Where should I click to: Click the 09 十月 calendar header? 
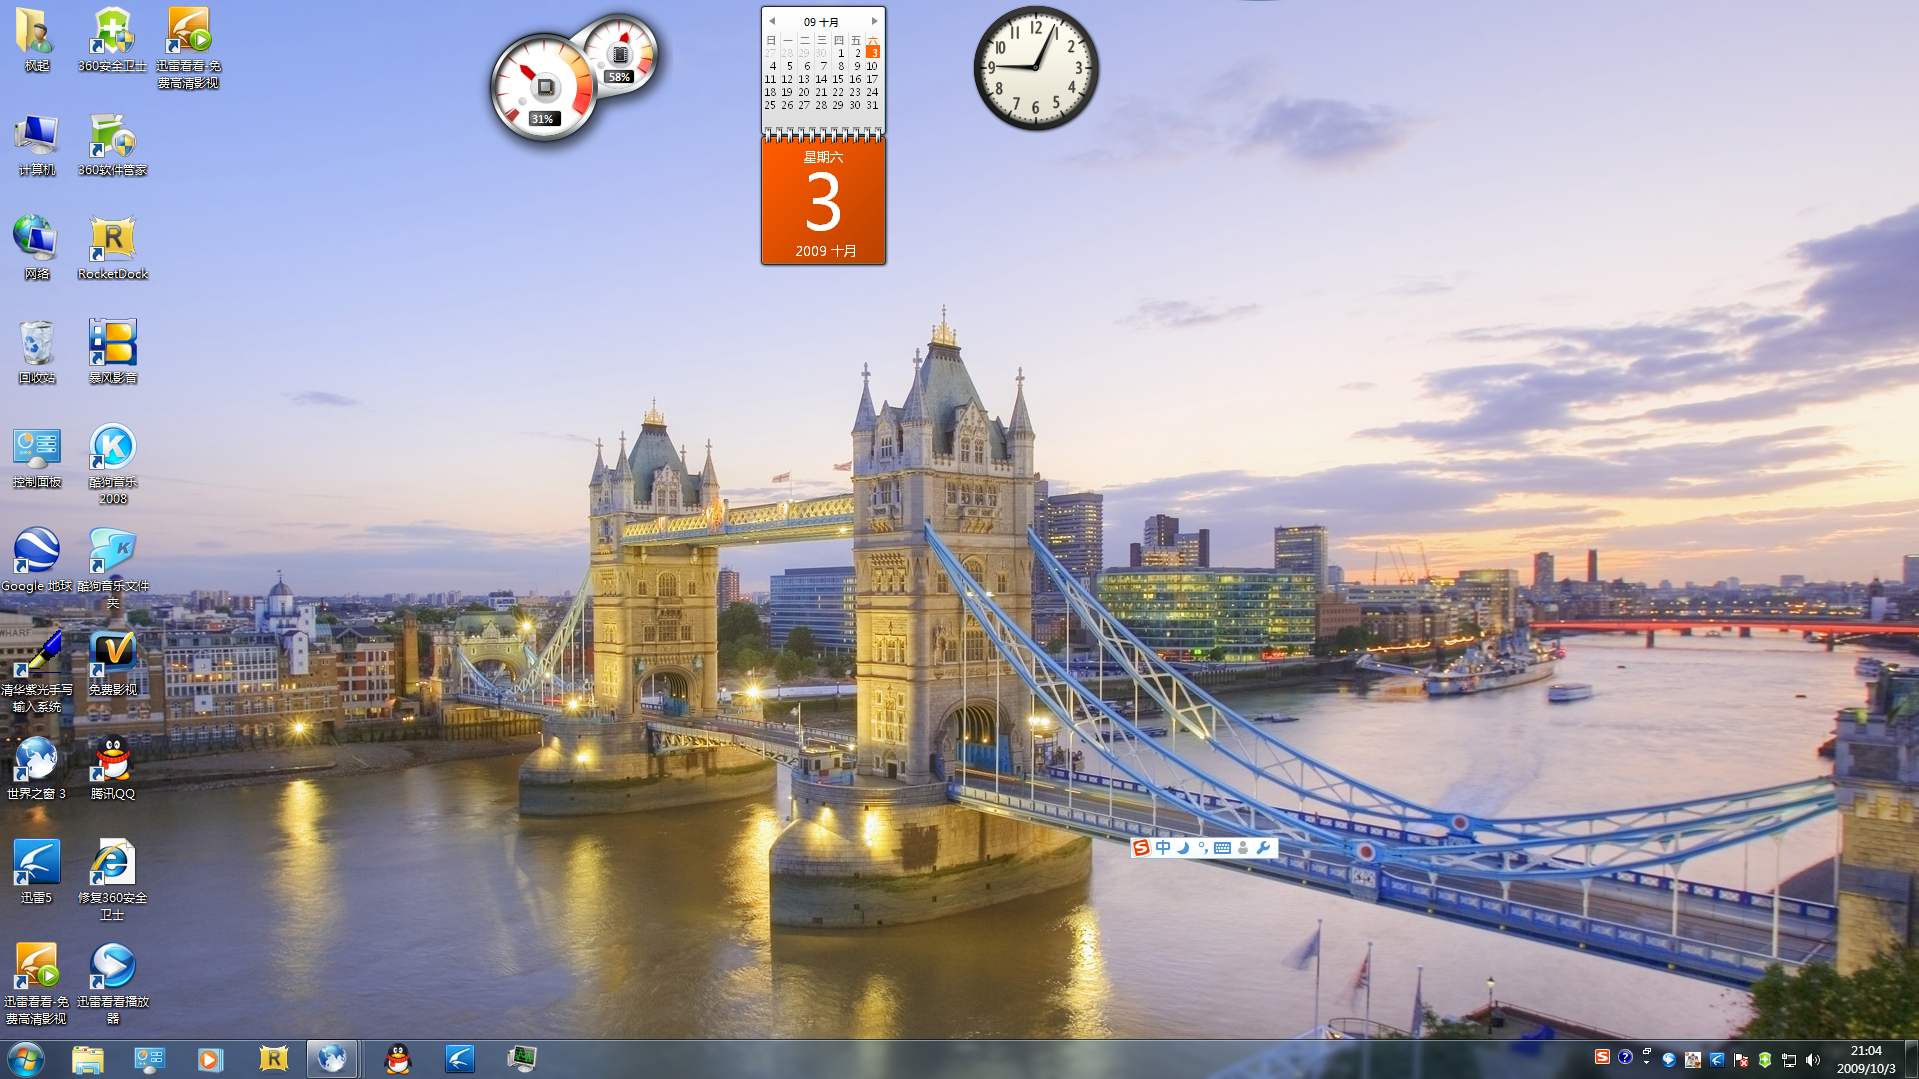(821, 21)
